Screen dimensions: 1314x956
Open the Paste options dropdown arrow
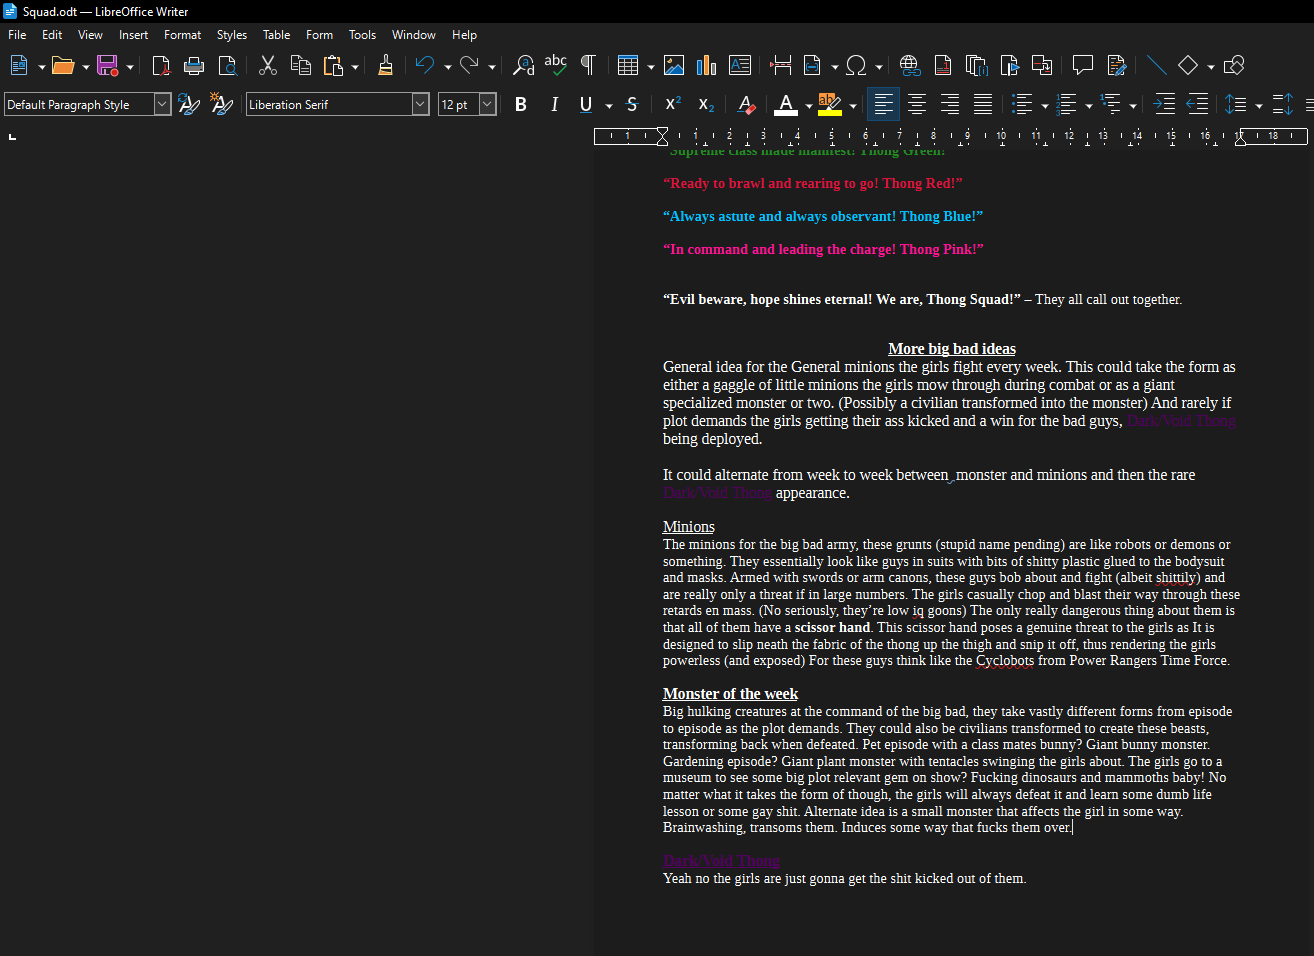[355, 67]
